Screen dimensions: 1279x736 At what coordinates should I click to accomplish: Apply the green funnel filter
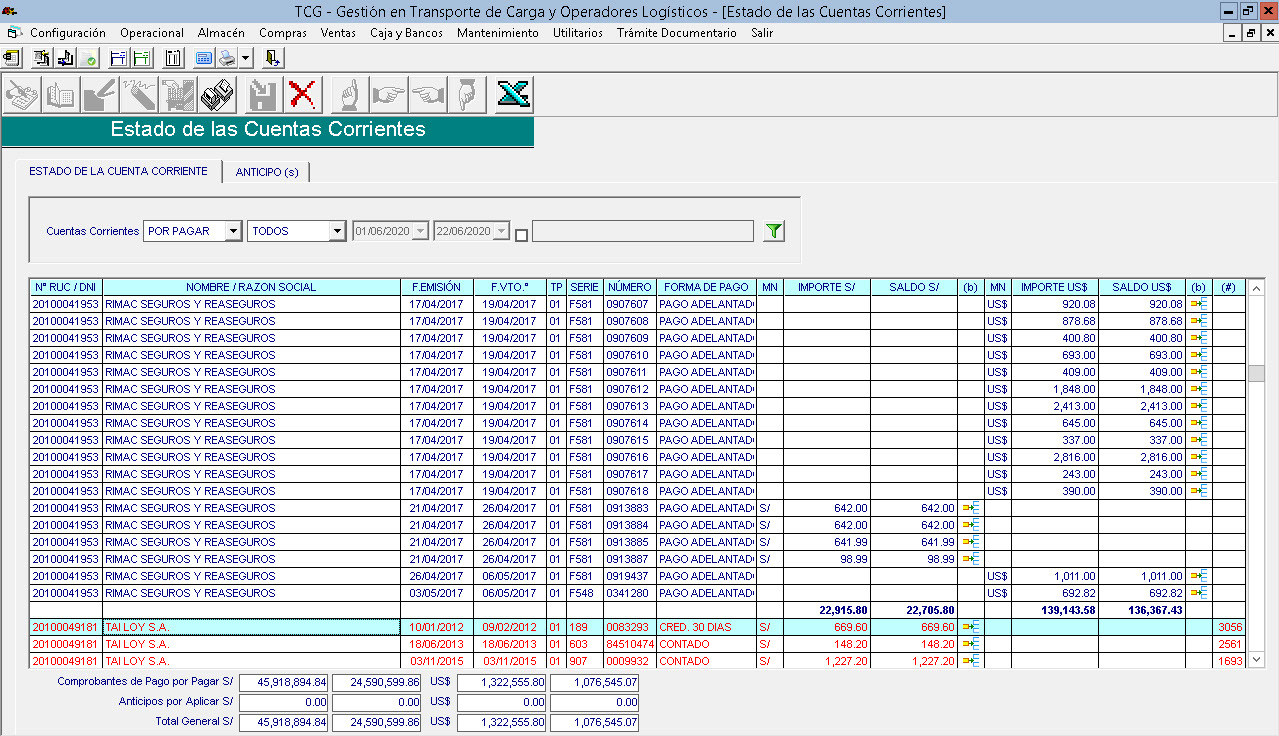(773, 231)
